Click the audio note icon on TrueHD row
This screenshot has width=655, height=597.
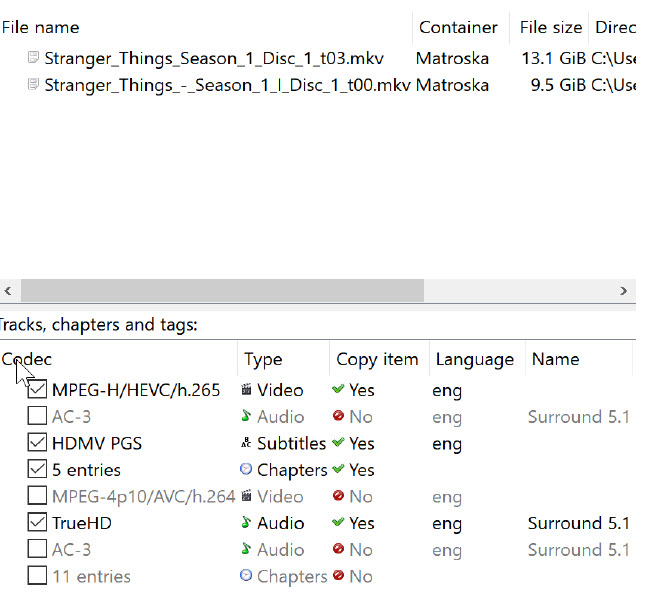pos(246,523)
